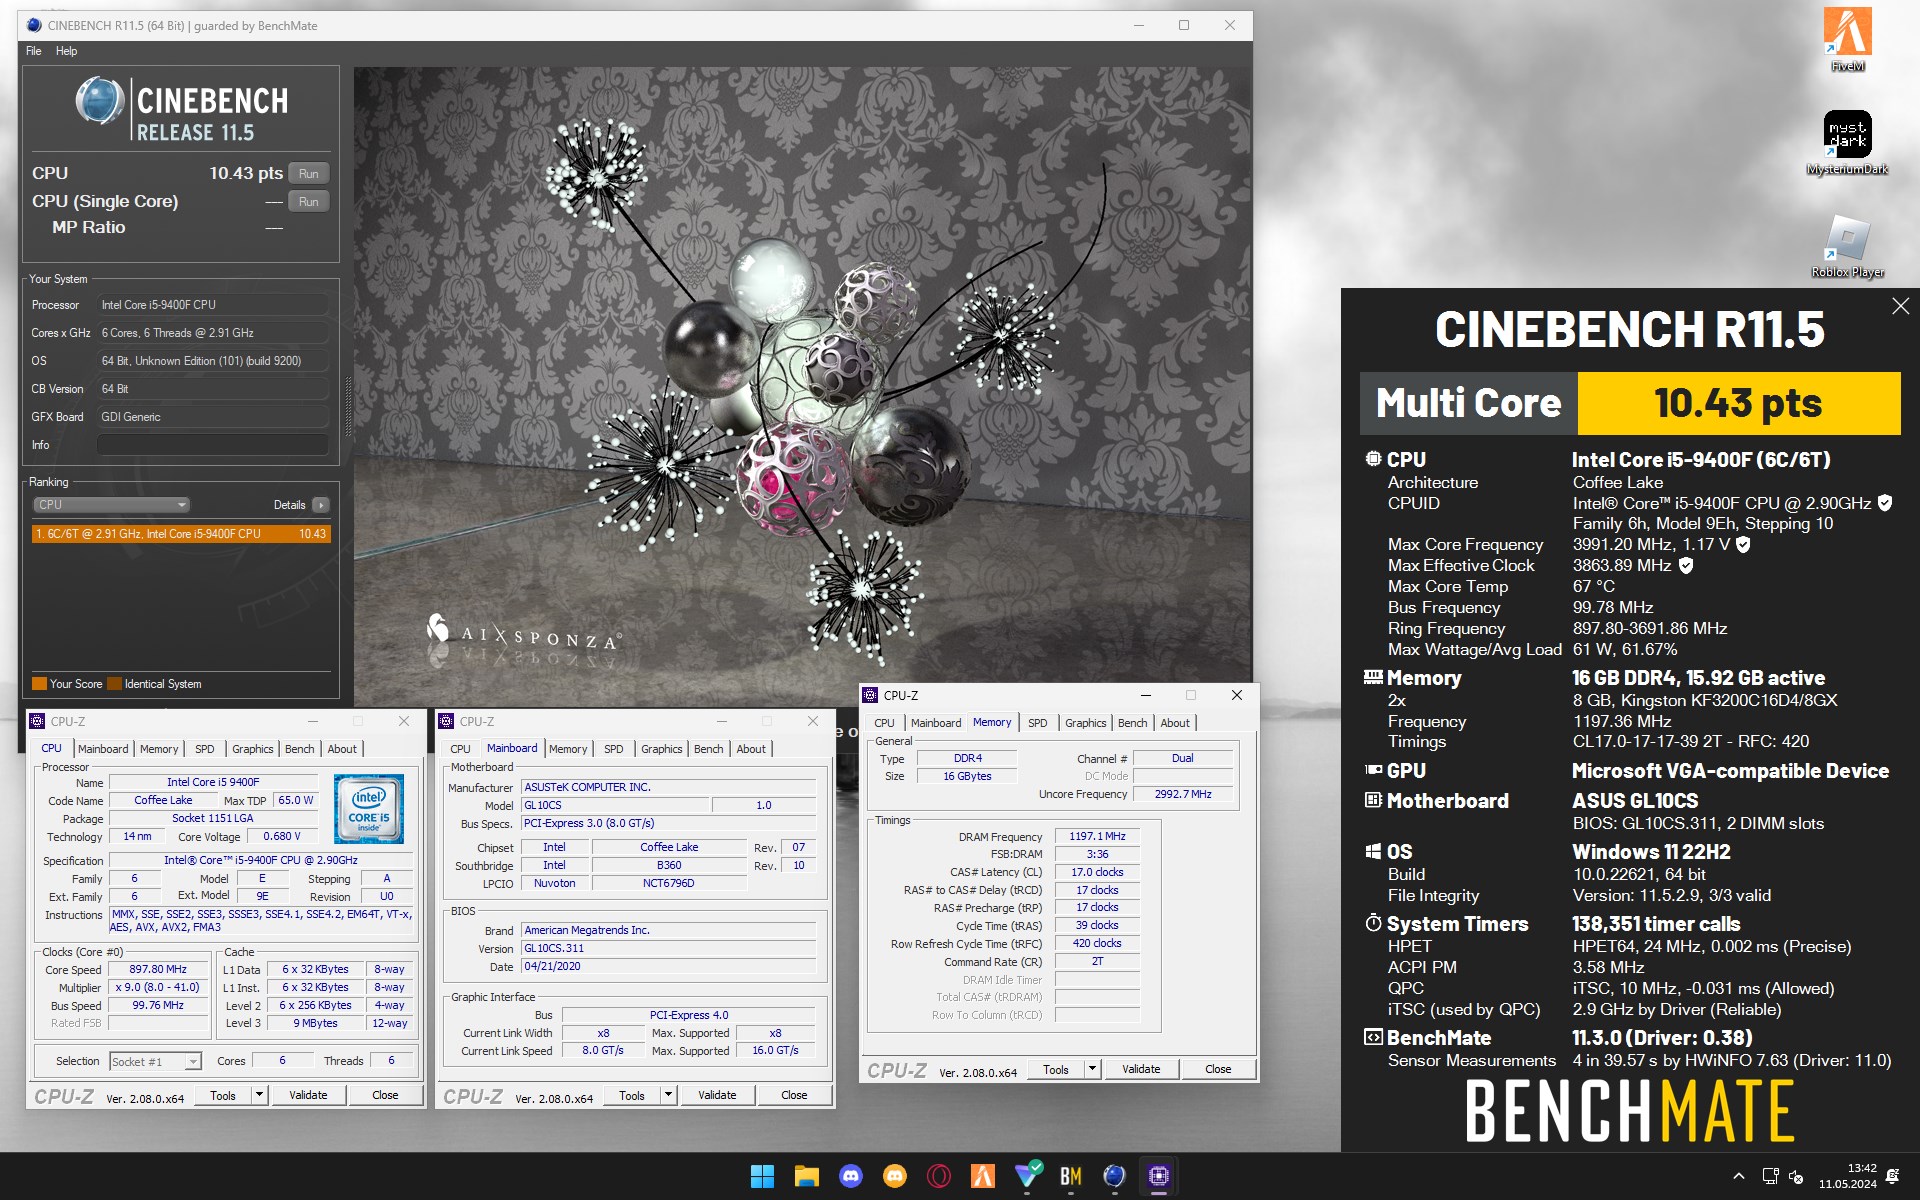Switch to Mainboard tab in left CPU-Z window

point(103,749)
